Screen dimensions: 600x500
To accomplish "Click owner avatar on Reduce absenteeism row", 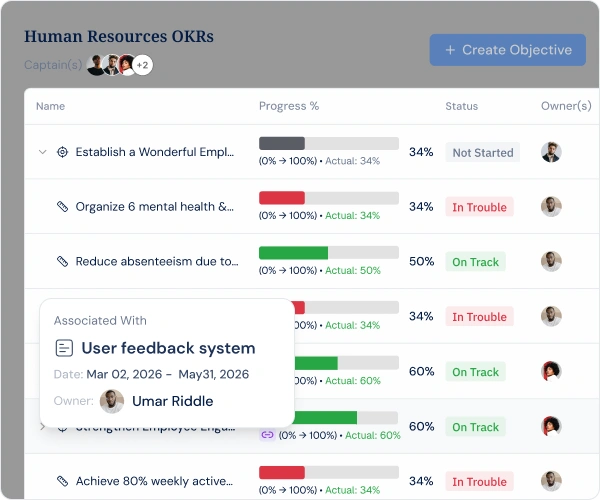I will pos(551,261).
